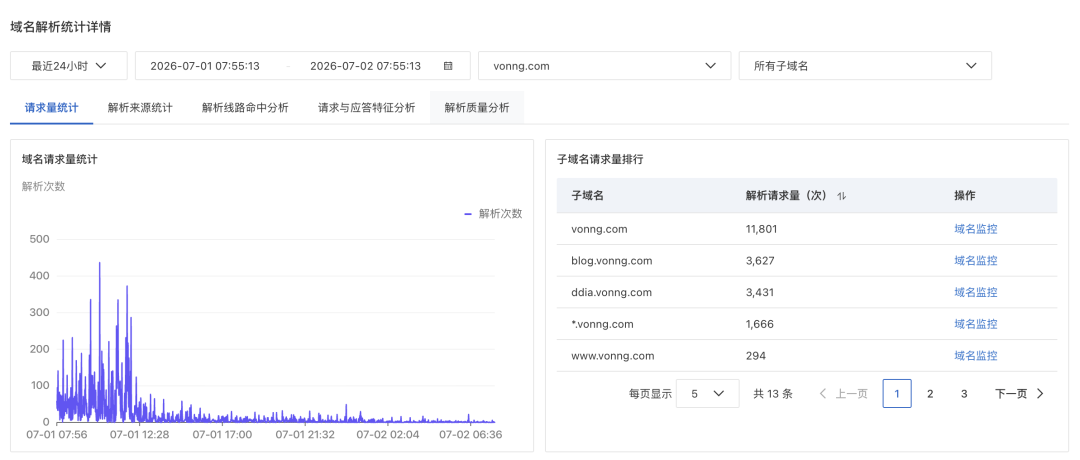Viewport: 1080px width, 460px height.
Task: Click the 3,627 request count value
Action: [760, 261]
